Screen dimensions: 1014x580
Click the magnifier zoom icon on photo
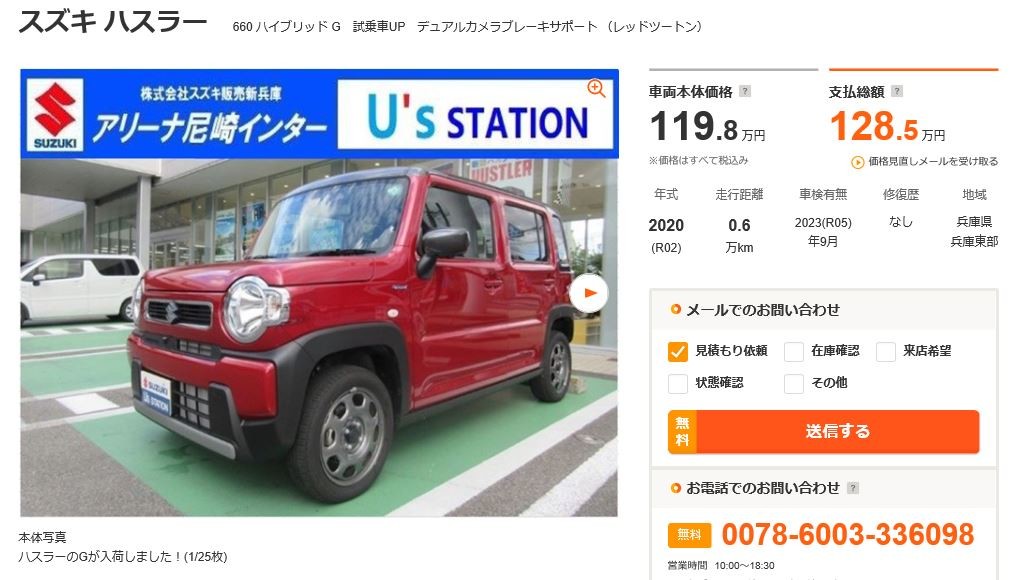point(596,89)
